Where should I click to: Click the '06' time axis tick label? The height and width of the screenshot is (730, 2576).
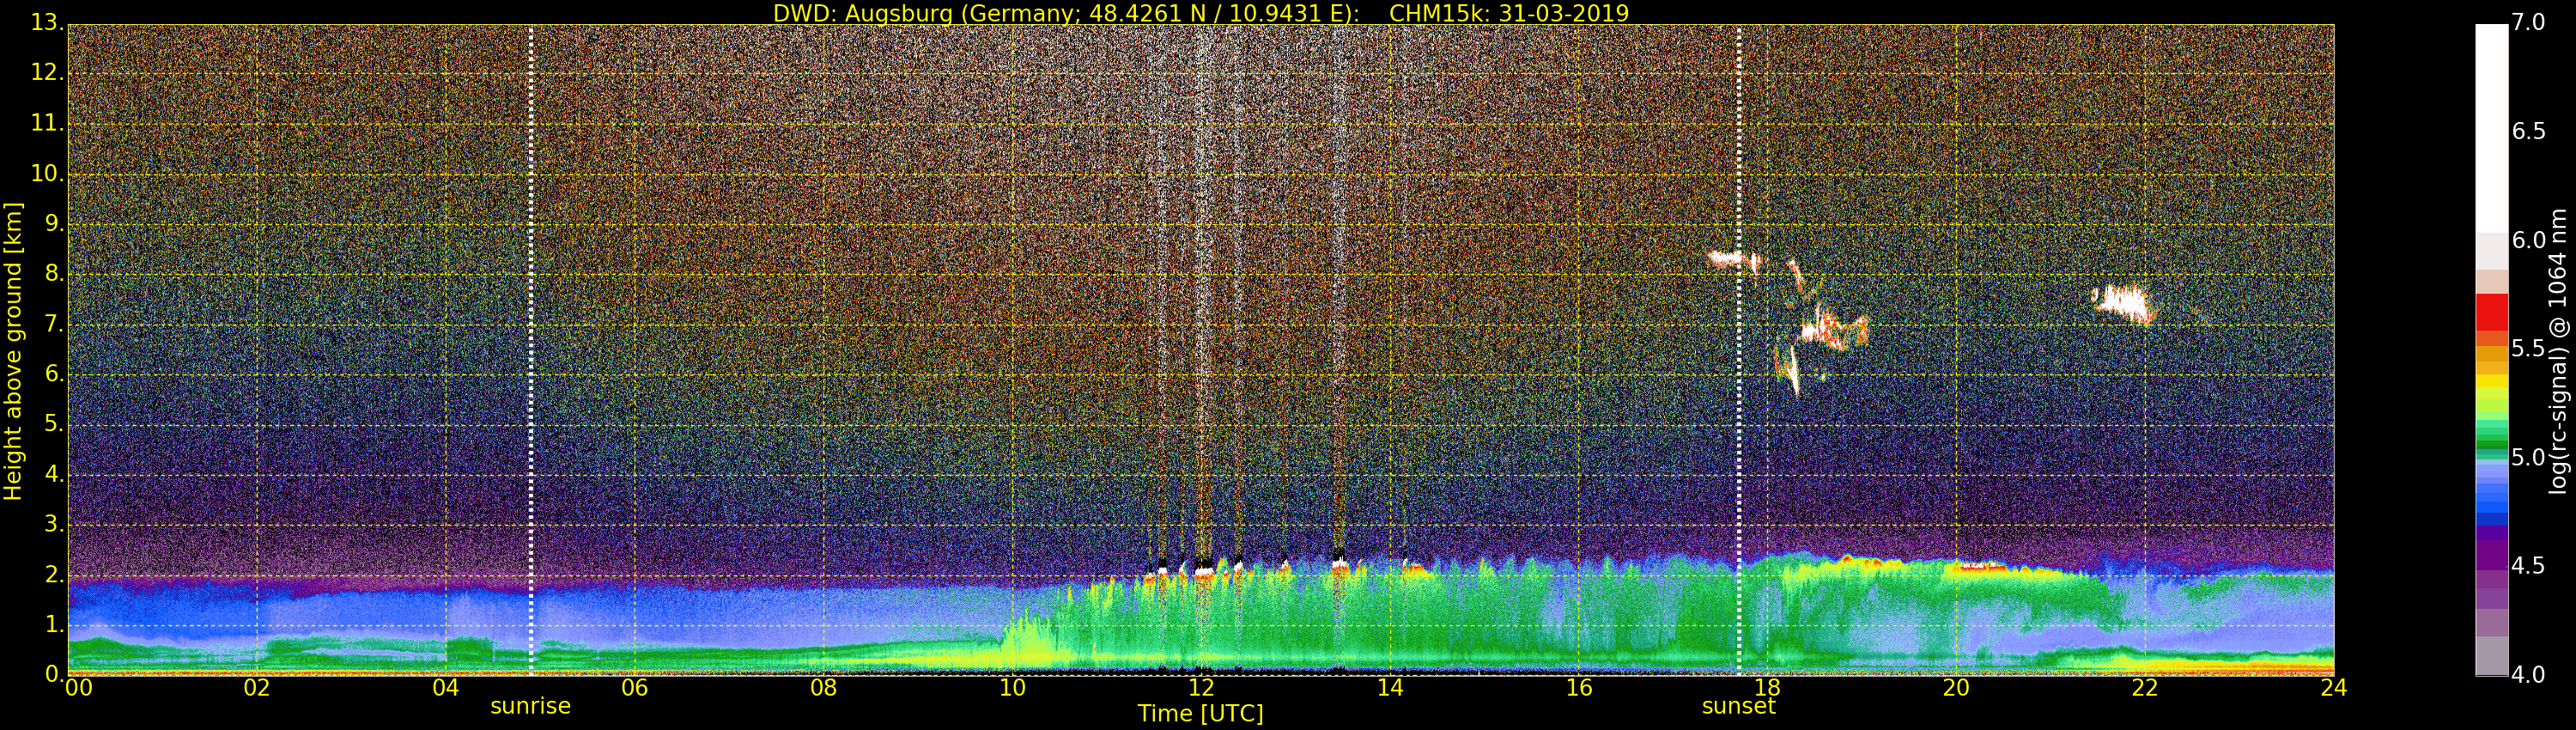coord(634,687)
